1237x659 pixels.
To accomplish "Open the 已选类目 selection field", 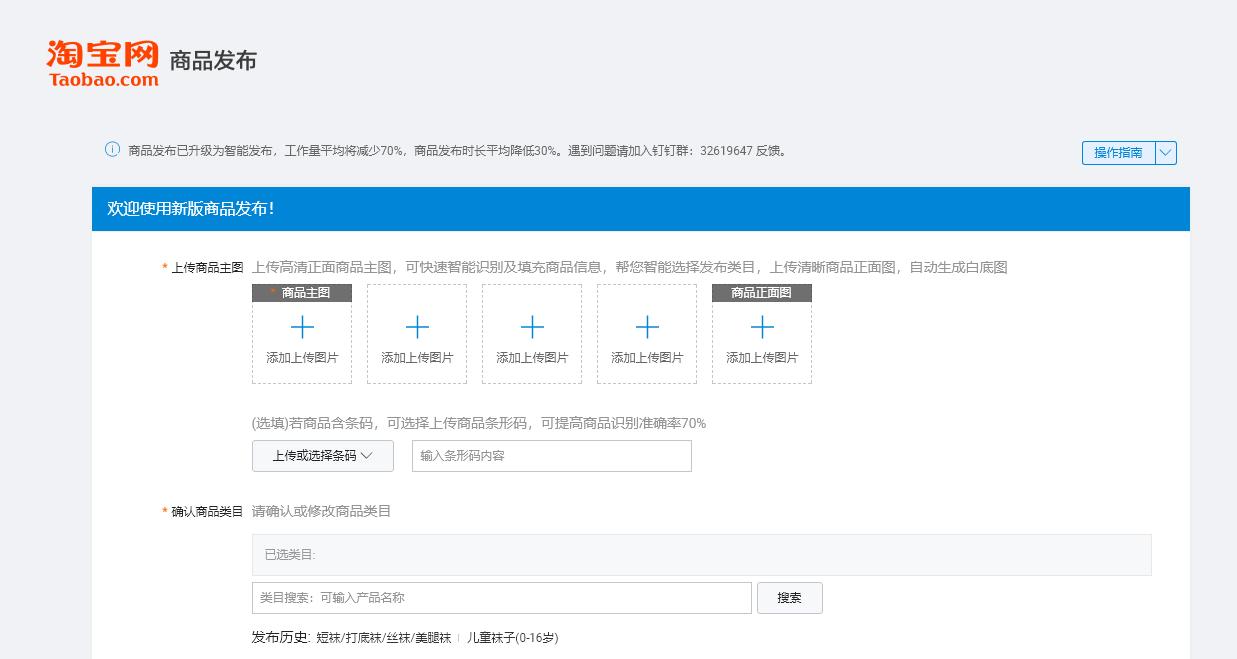I will click(700, 554).
